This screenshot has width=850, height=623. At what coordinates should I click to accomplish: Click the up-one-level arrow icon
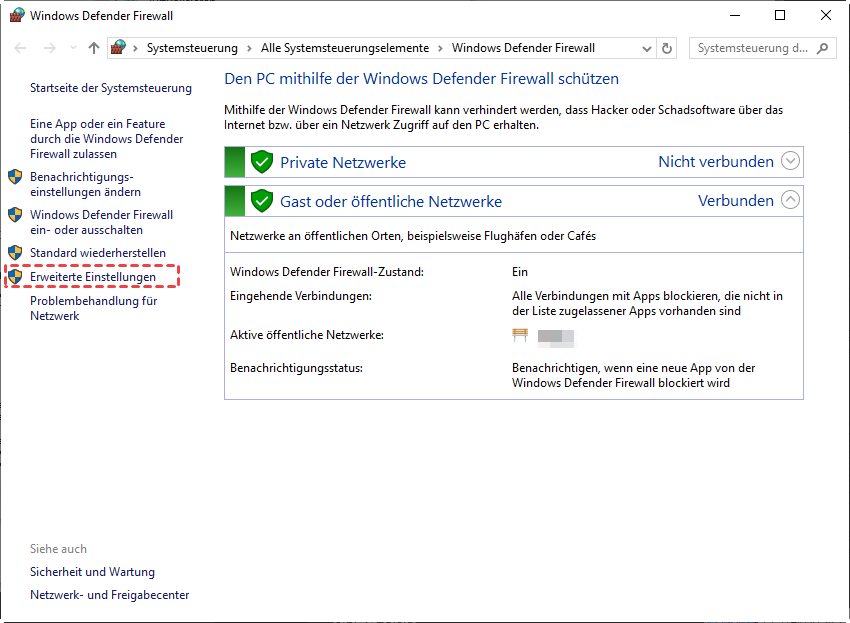pyautogui.click(x=94, y=48)
